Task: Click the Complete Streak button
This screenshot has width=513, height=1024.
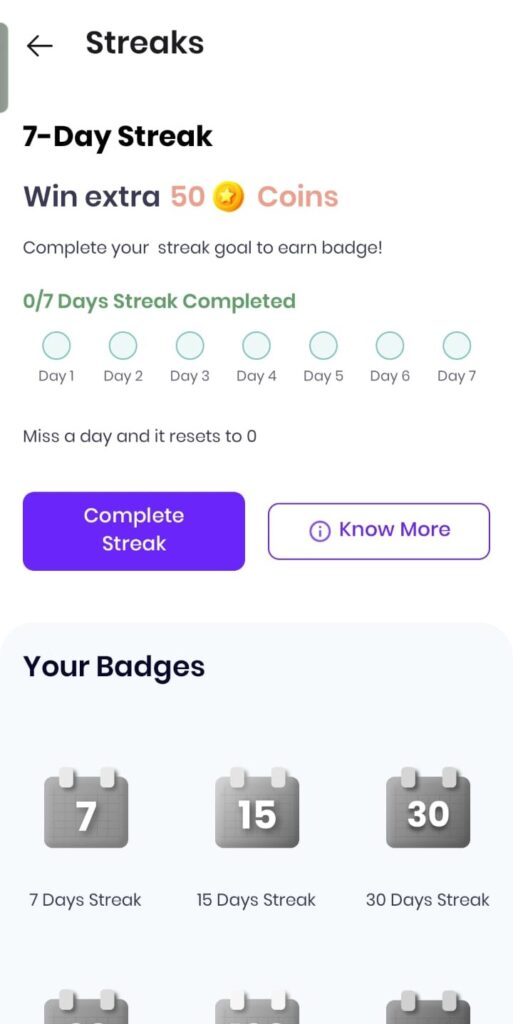Action: [x=134, y=531]
